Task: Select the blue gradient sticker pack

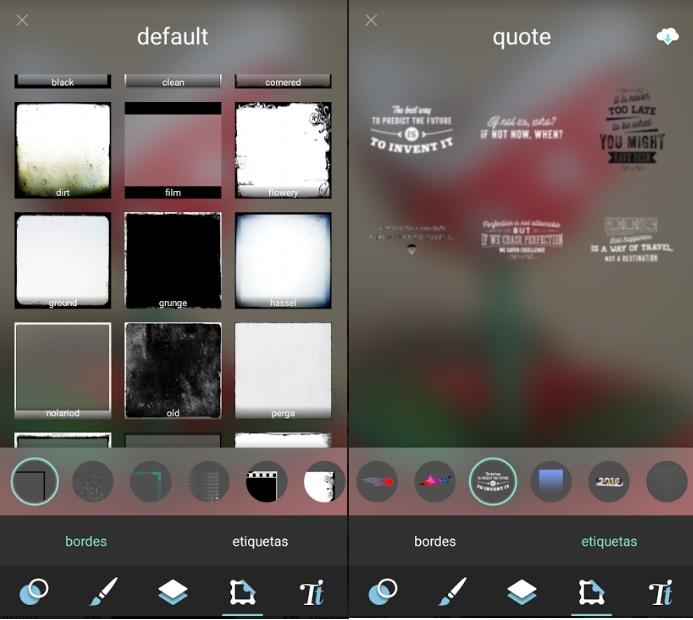Action: tap(551, 482)
